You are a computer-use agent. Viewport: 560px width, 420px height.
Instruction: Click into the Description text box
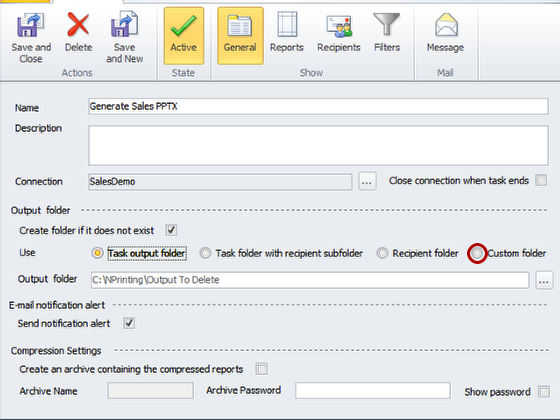coord(319,145)
